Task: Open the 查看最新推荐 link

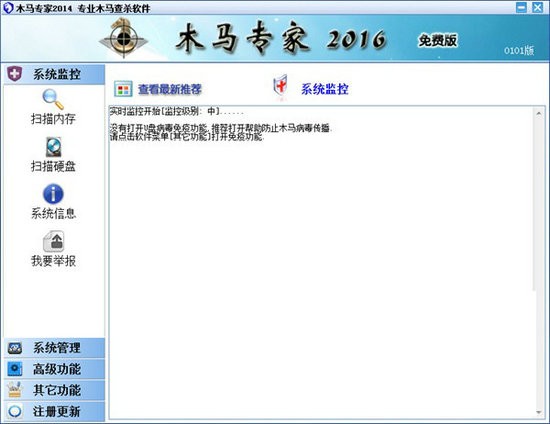Action: pyautogui.click(x=170, y=89)
